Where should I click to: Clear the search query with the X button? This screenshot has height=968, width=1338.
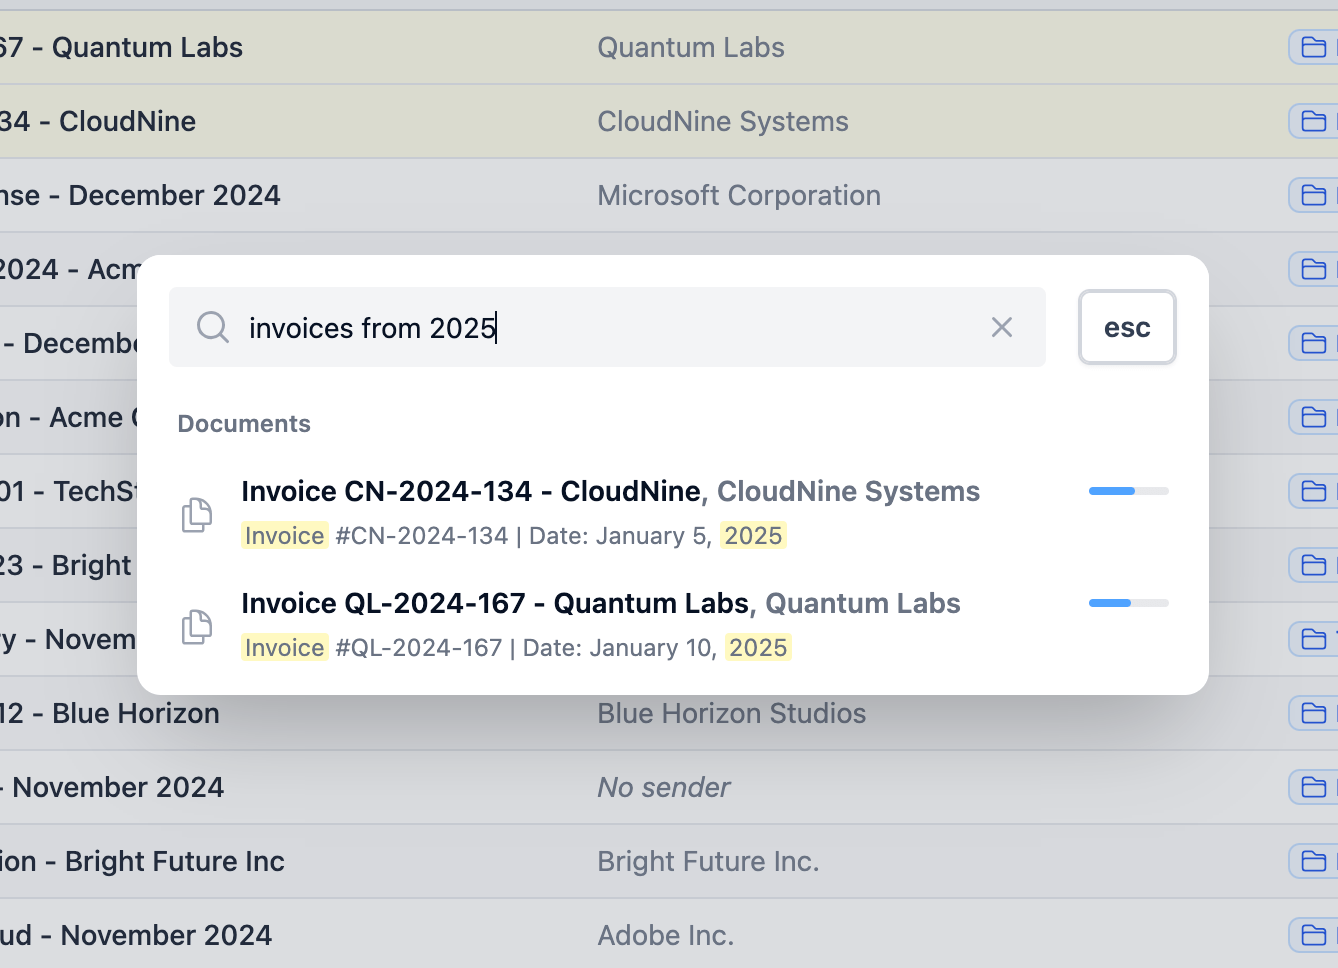pos(1001,327)
